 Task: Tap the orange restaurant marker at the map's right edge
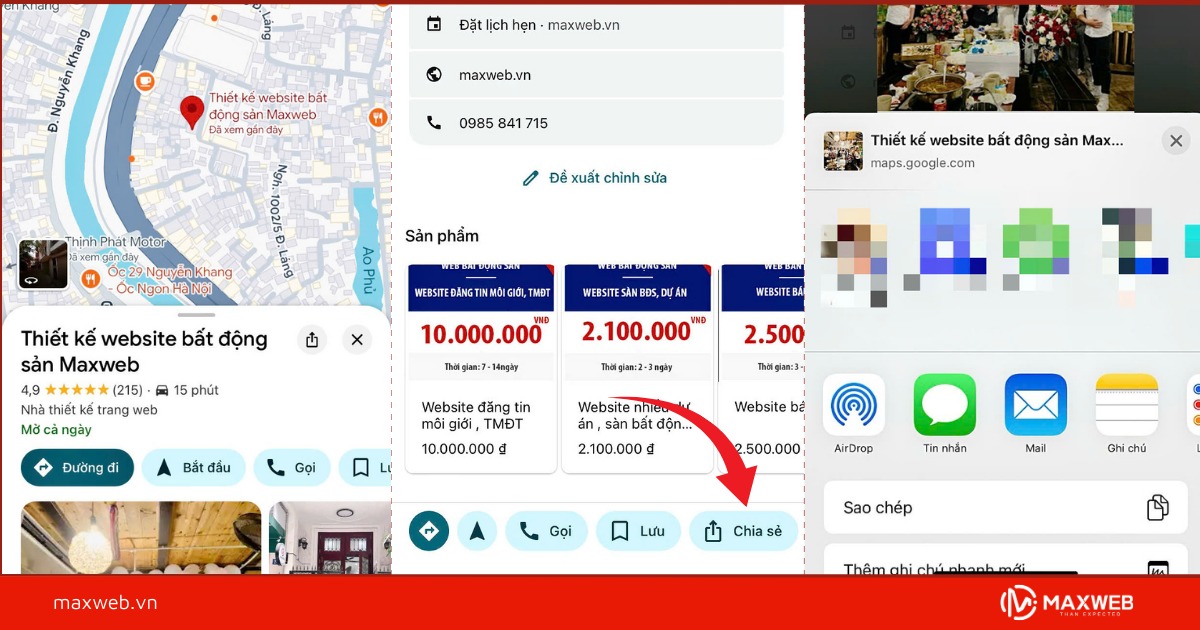click(377, 117)
